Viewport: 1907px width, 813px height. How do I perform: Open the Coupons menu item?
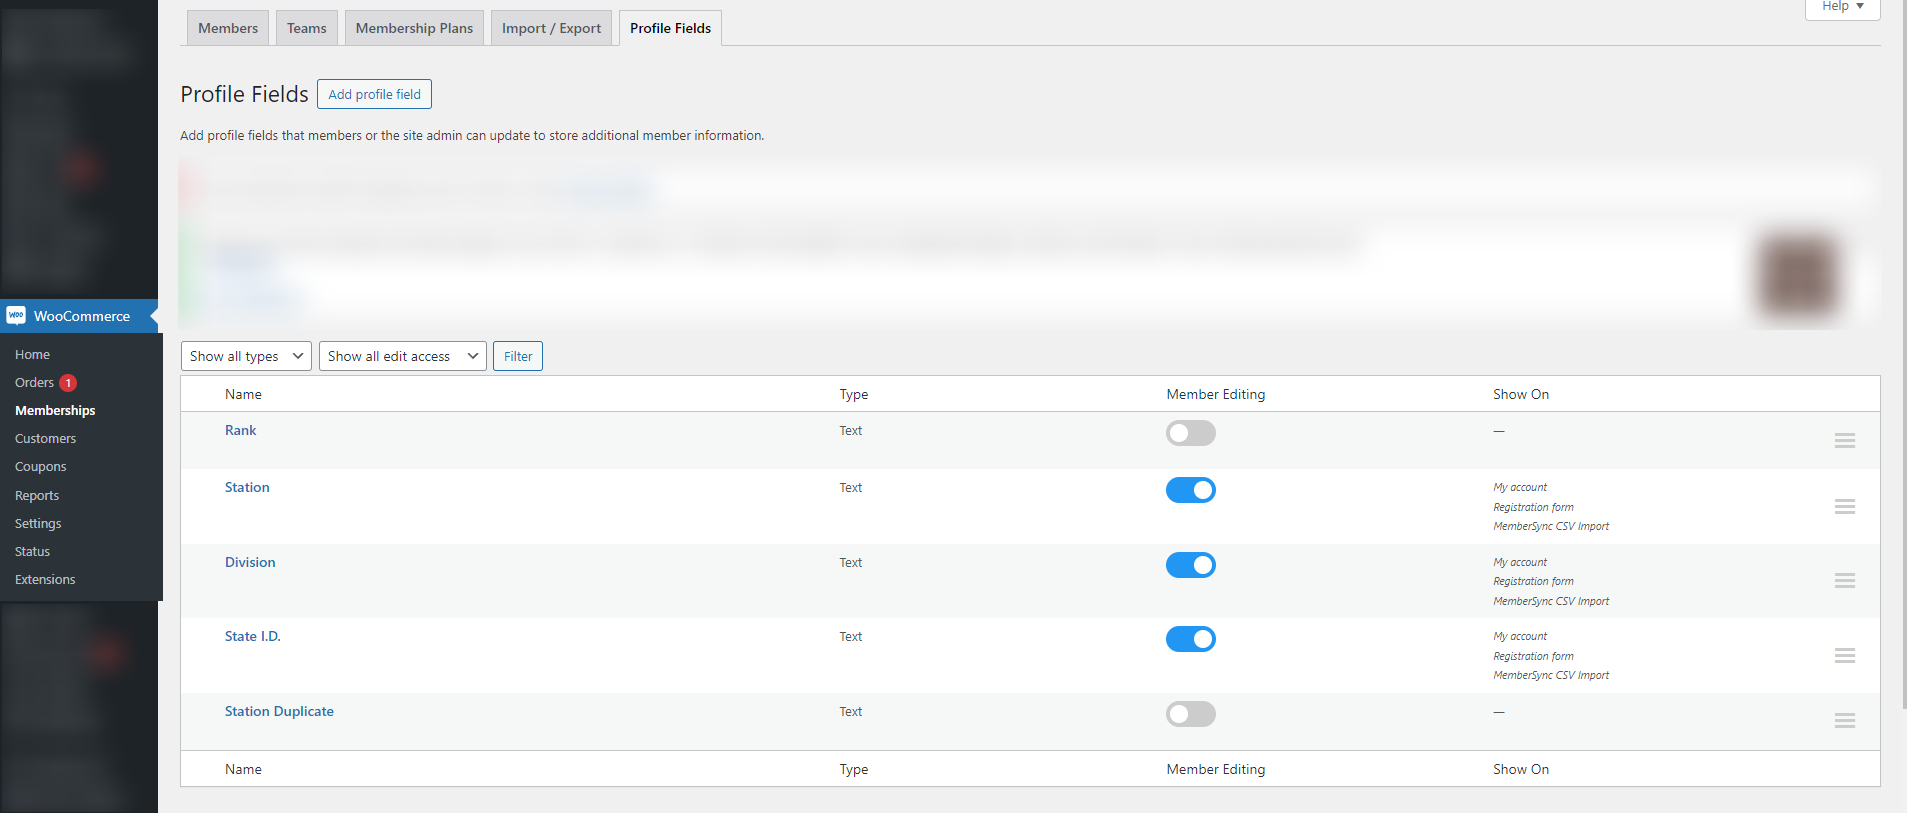pyautogui.click(x=40, y=467)
